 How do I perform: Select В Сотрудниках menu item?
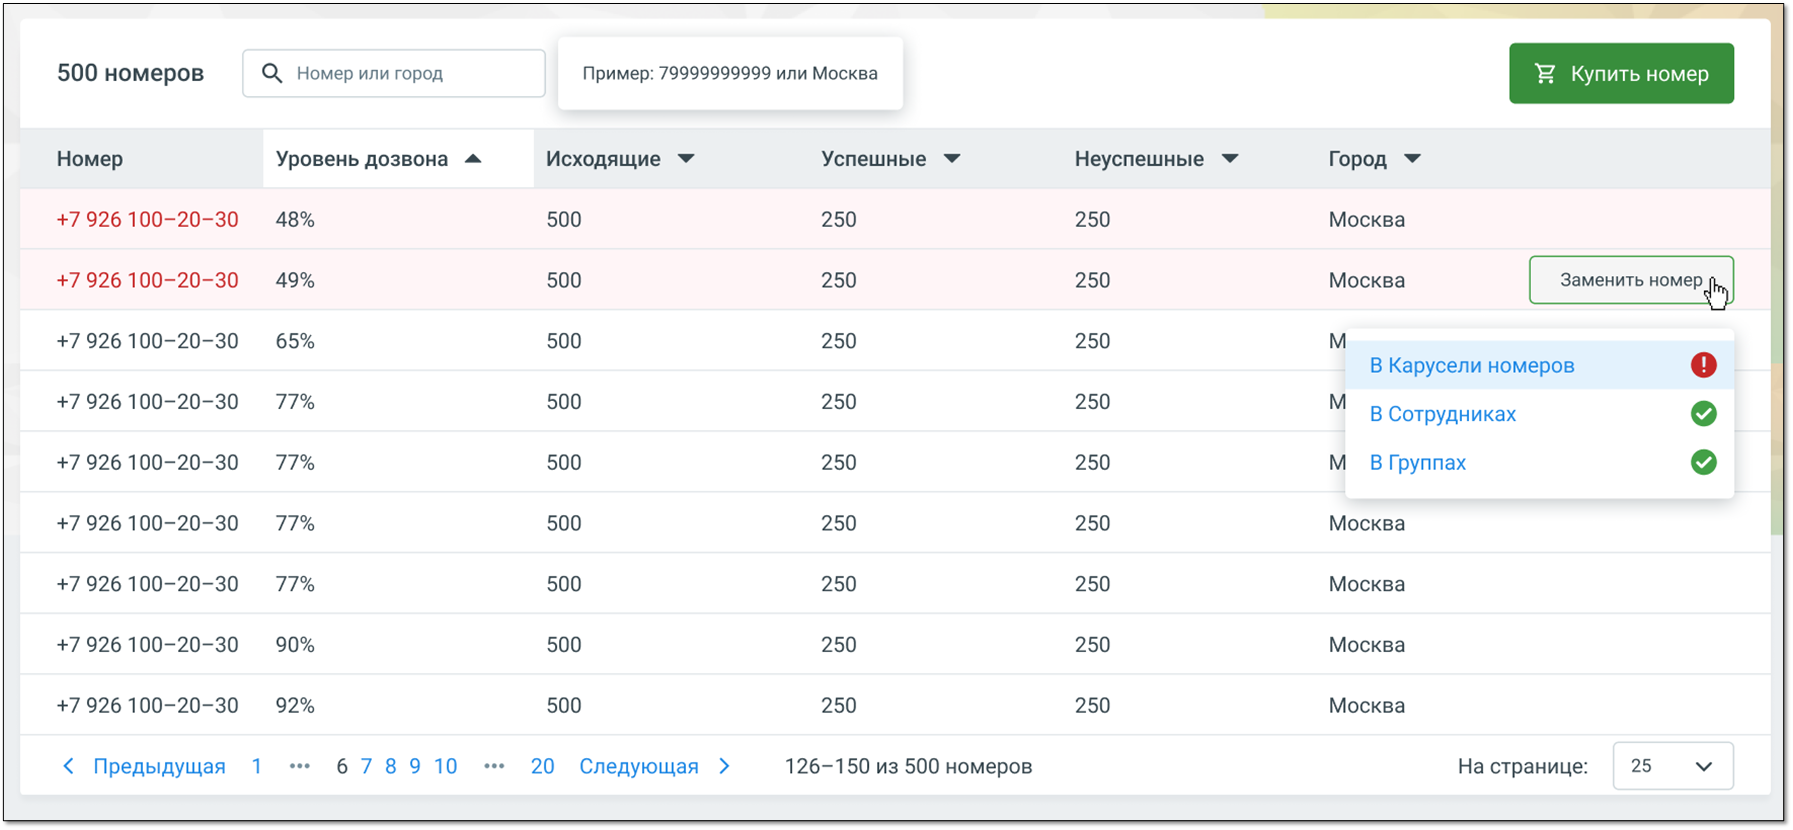(x=1540, y=414)
